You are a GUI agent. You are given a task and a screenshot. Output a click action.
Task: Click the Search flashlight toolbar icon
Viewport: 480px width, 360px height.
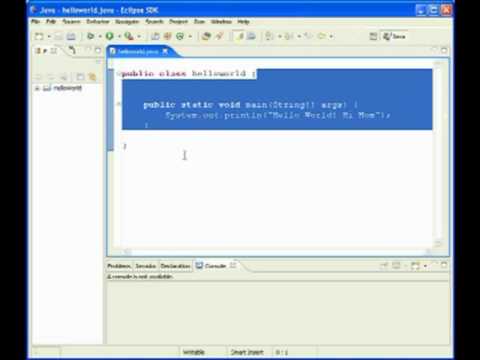[x=219, y=36]
